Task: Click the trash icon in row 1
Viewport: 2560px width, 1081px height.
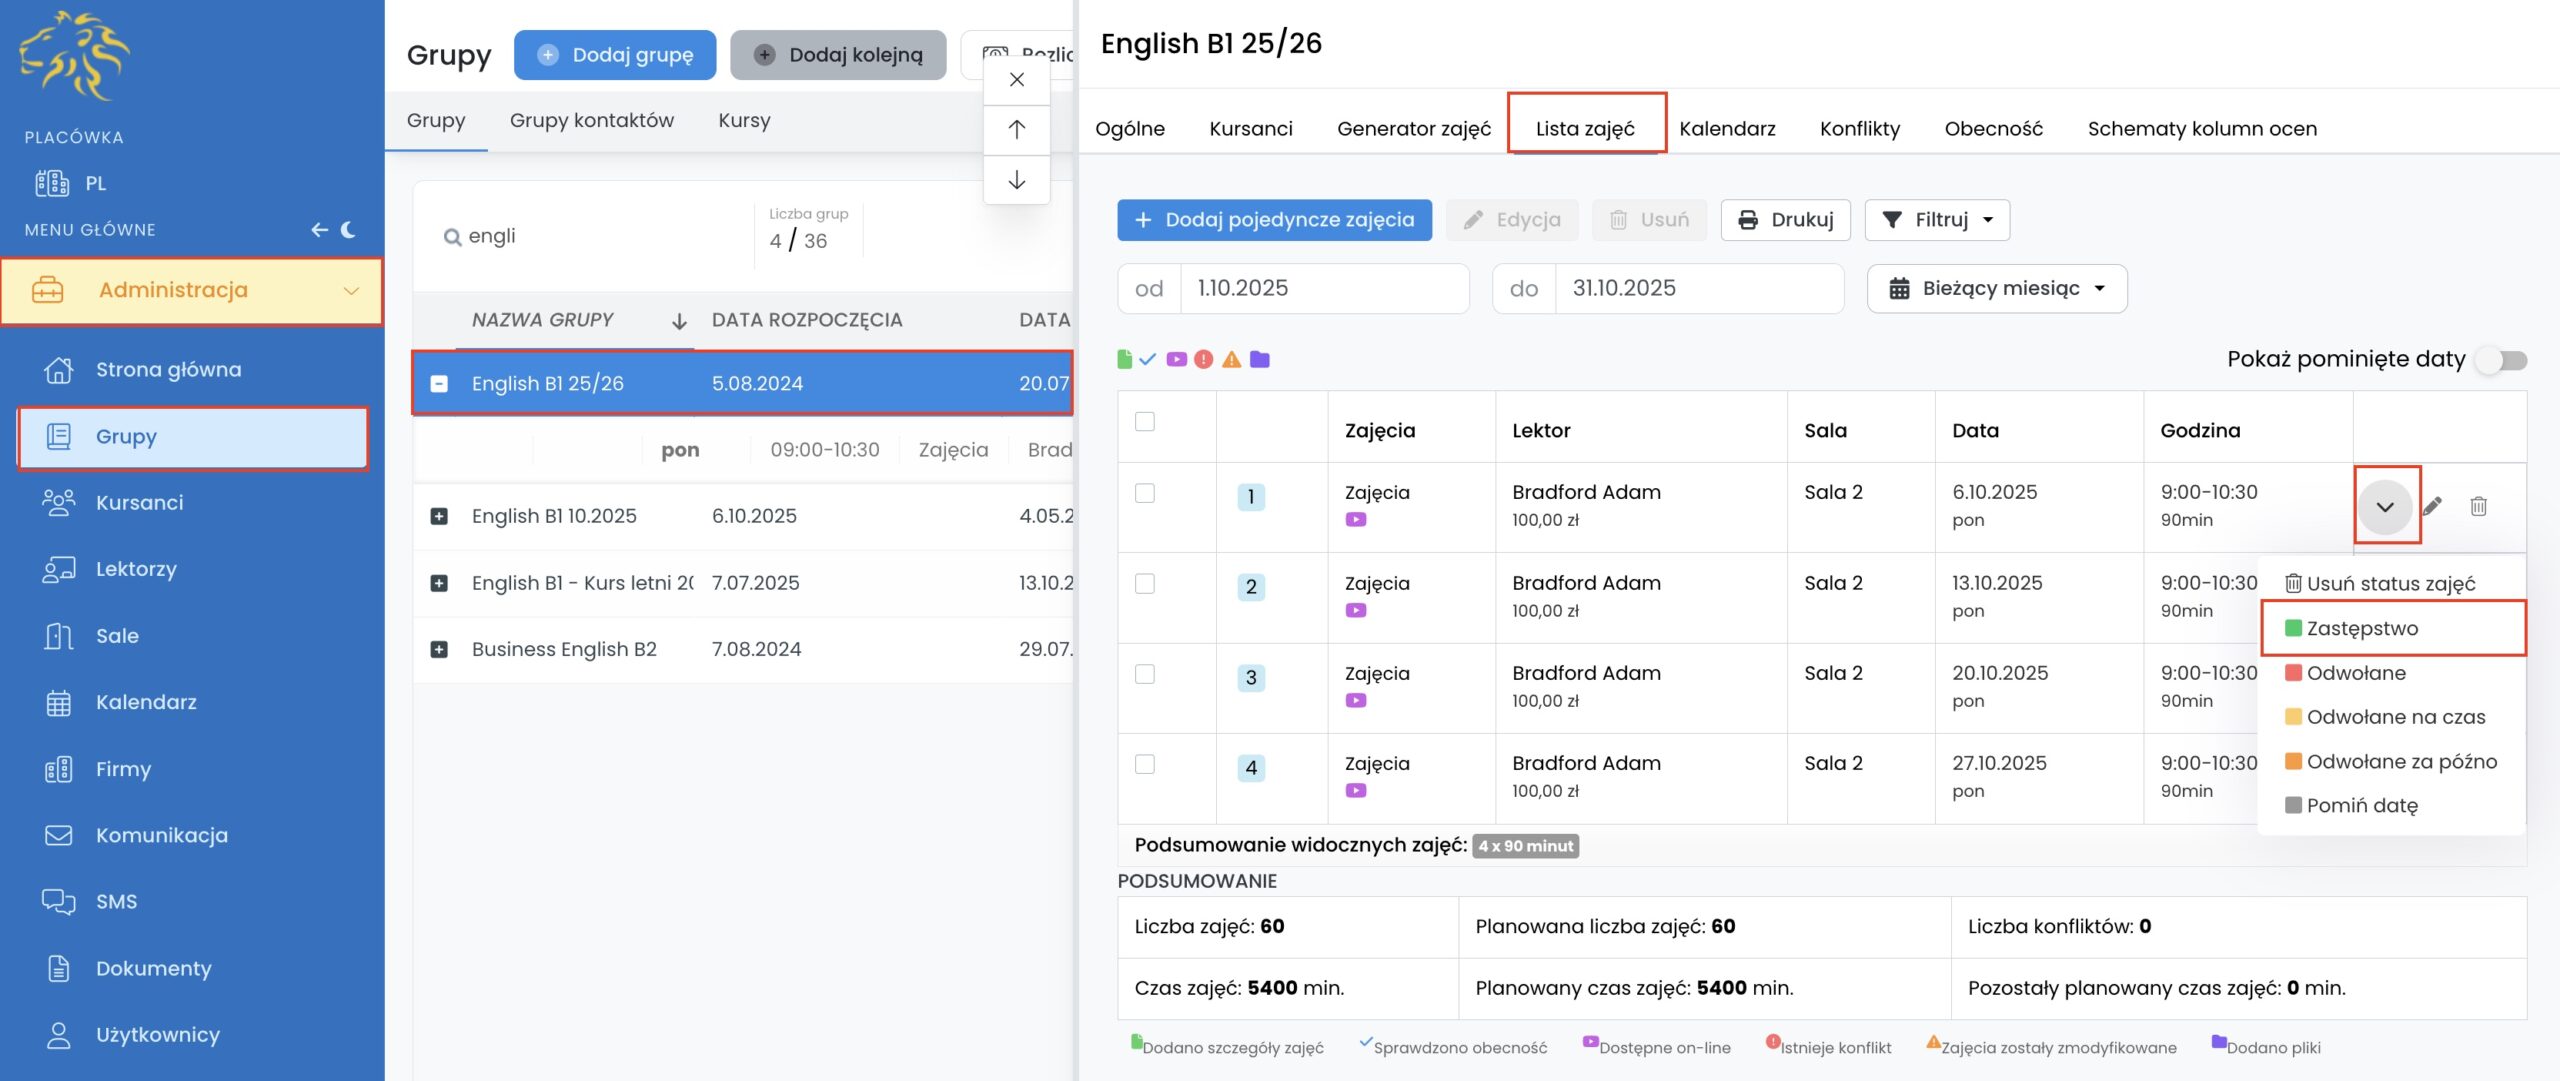Action: click(2478, 506)
